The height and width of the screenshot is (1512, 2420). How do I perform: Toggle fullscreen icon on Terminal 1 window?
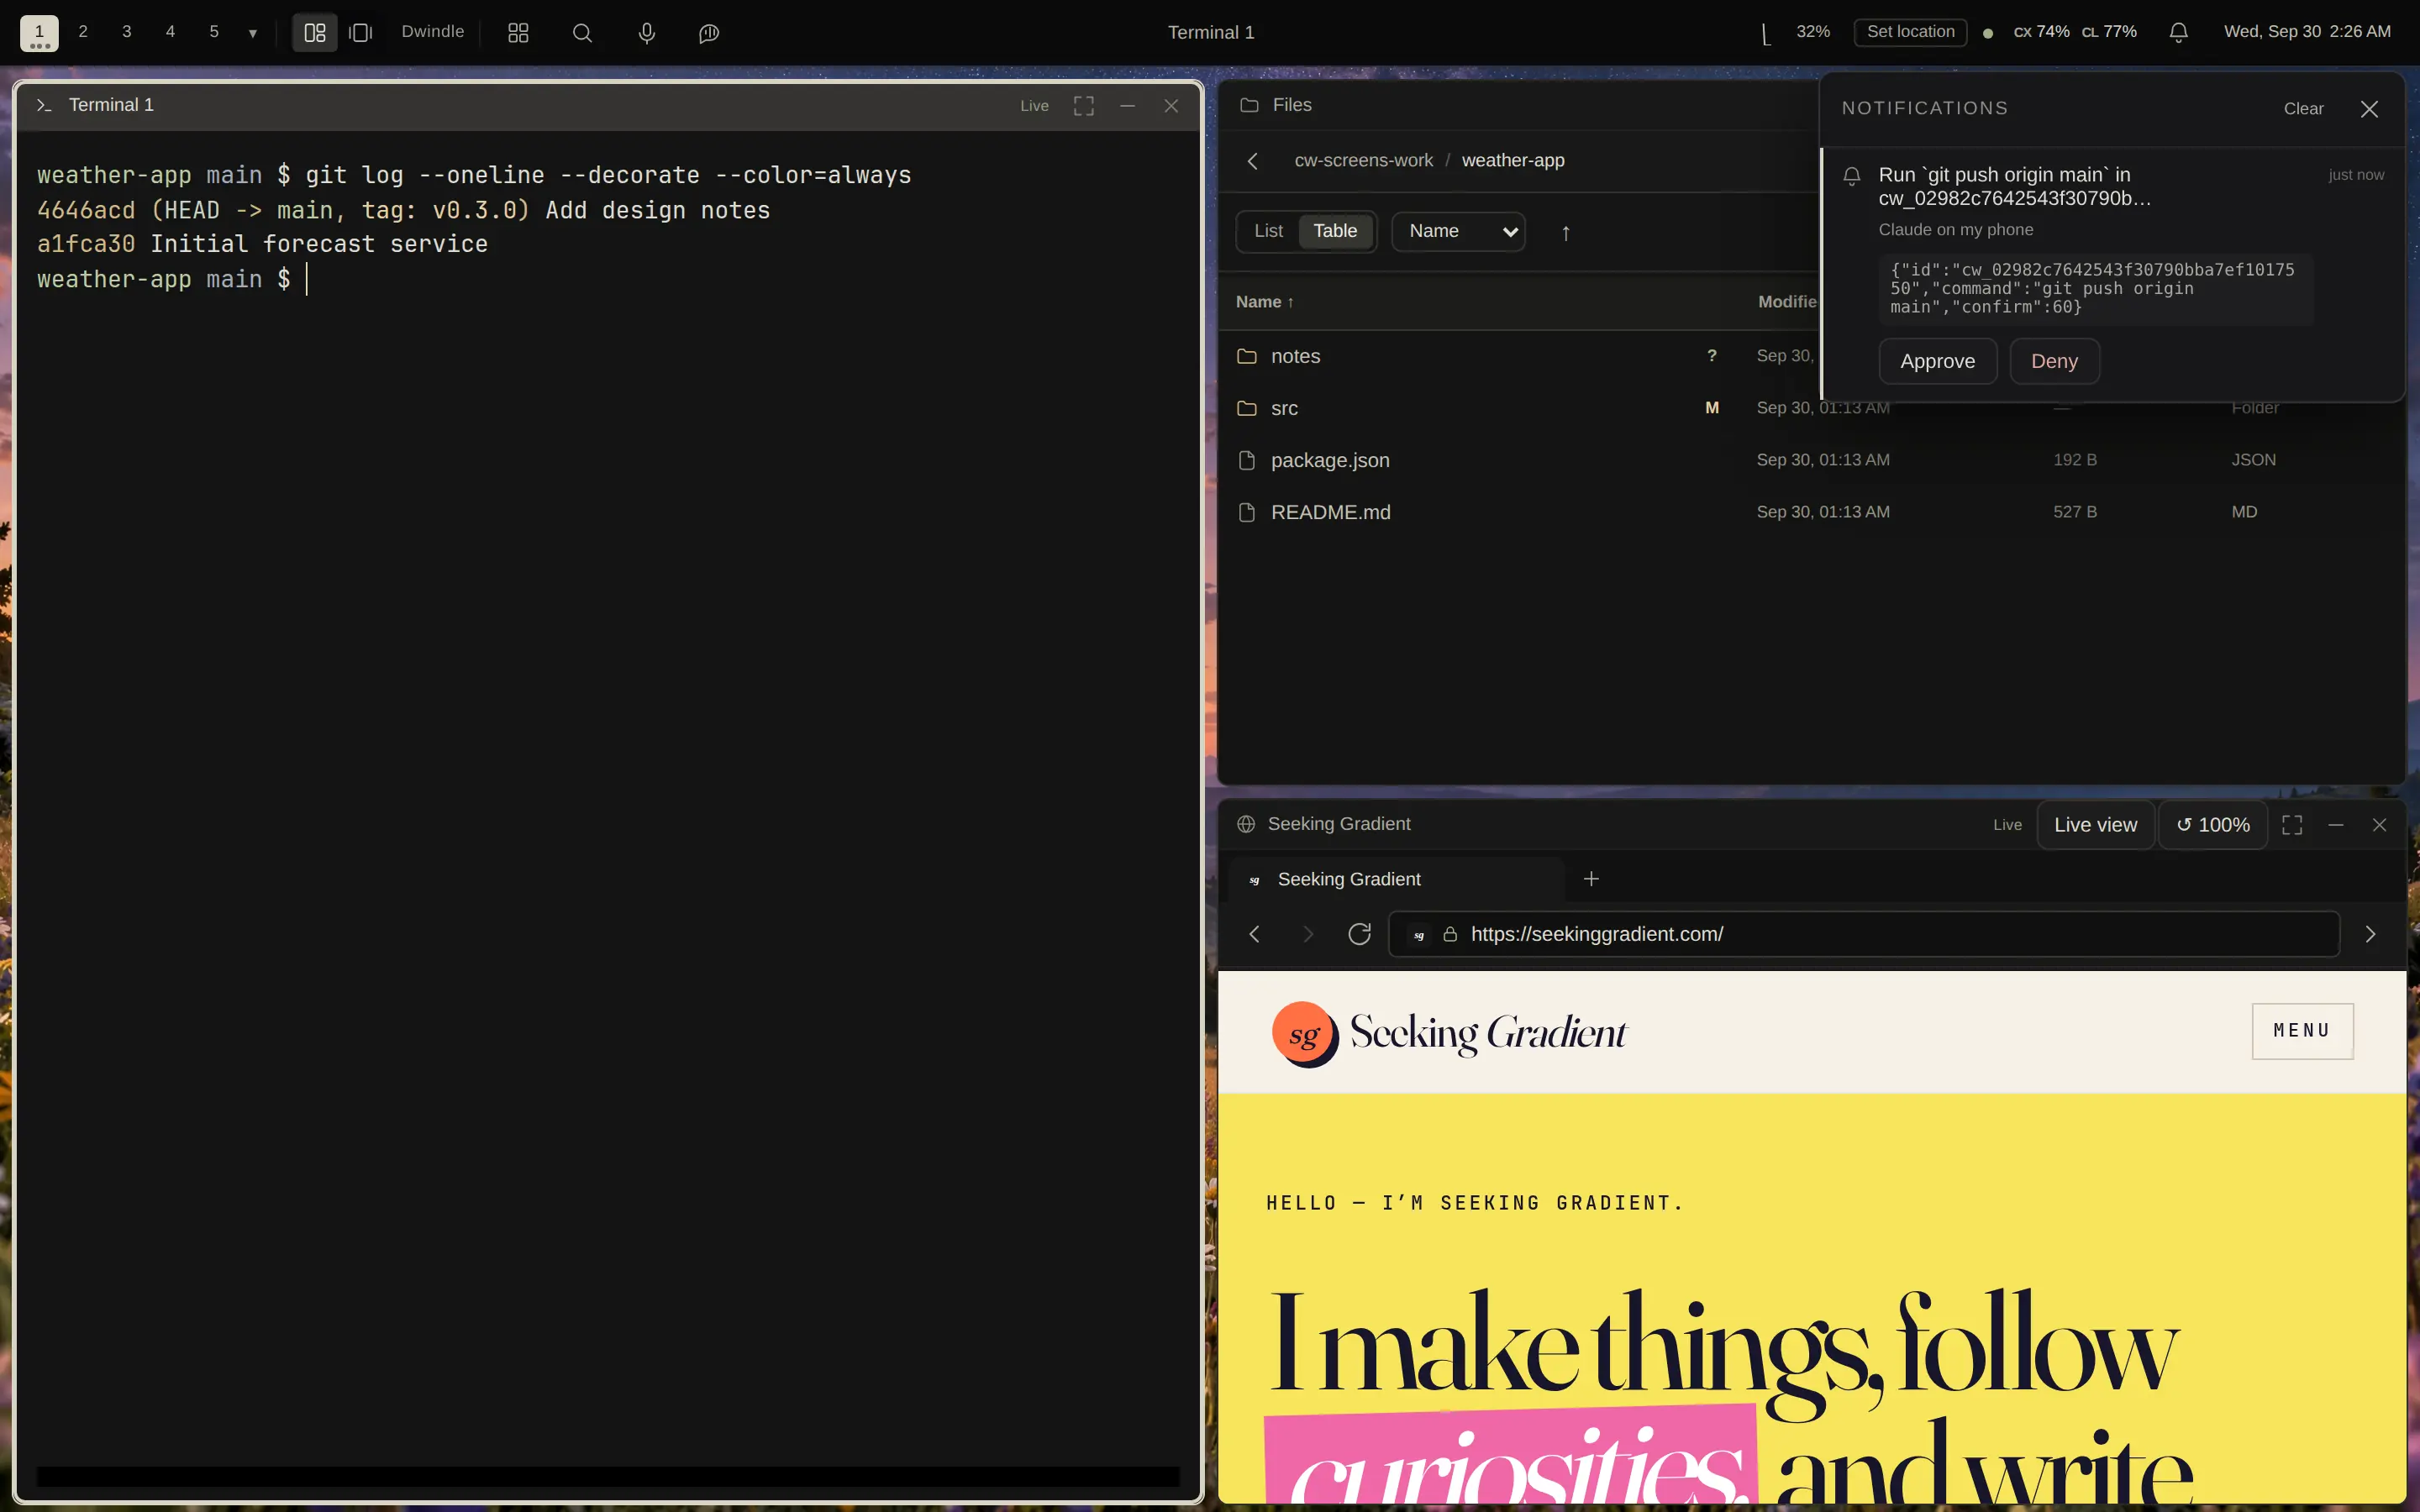tap(1083, 105)
